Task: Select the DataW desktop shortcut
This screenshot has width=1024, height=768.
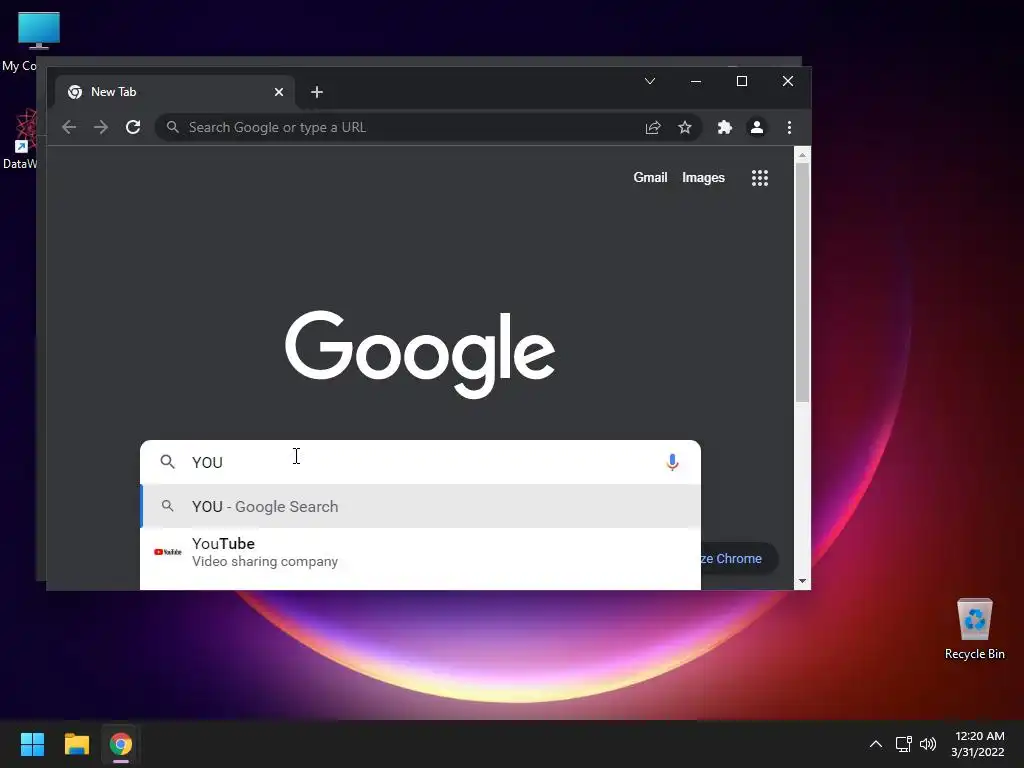Action: (20, 139)
